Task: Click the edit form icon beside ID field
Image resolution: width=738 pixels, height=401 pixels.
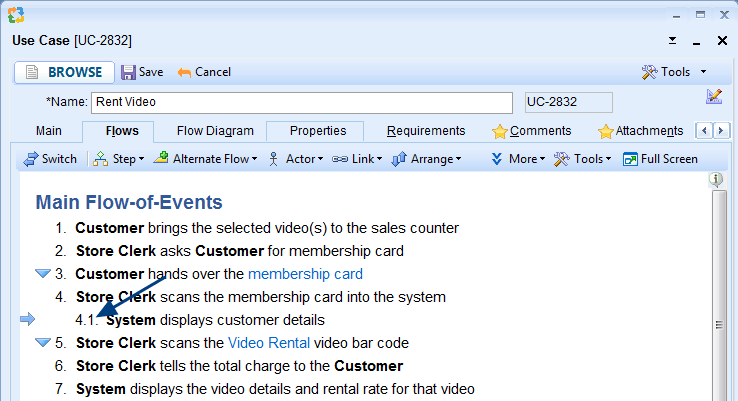Action: click(x=714, y=97)
